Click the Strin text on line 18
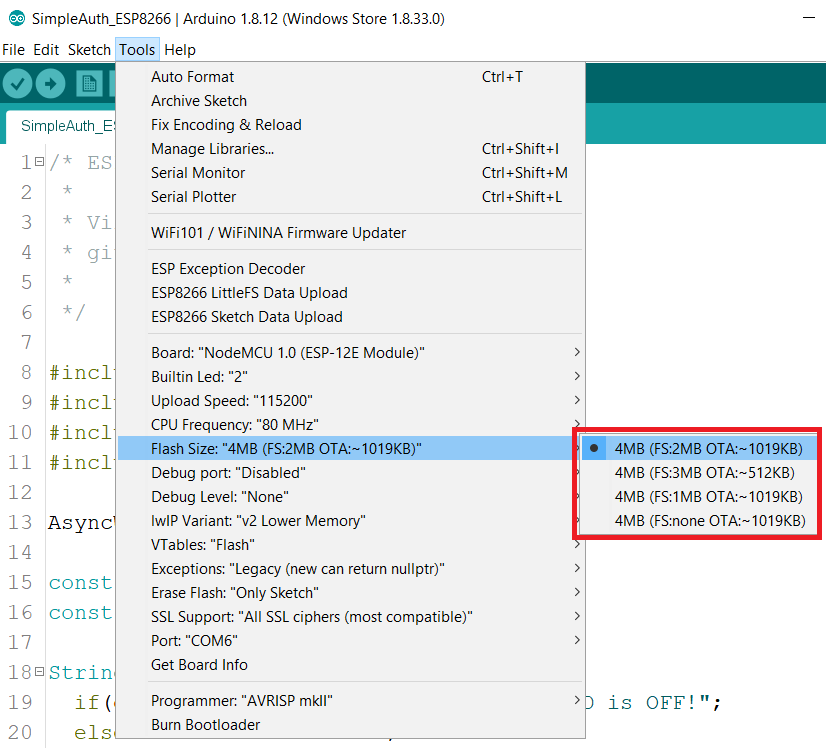826x748 pixels. tap(81, 673)
